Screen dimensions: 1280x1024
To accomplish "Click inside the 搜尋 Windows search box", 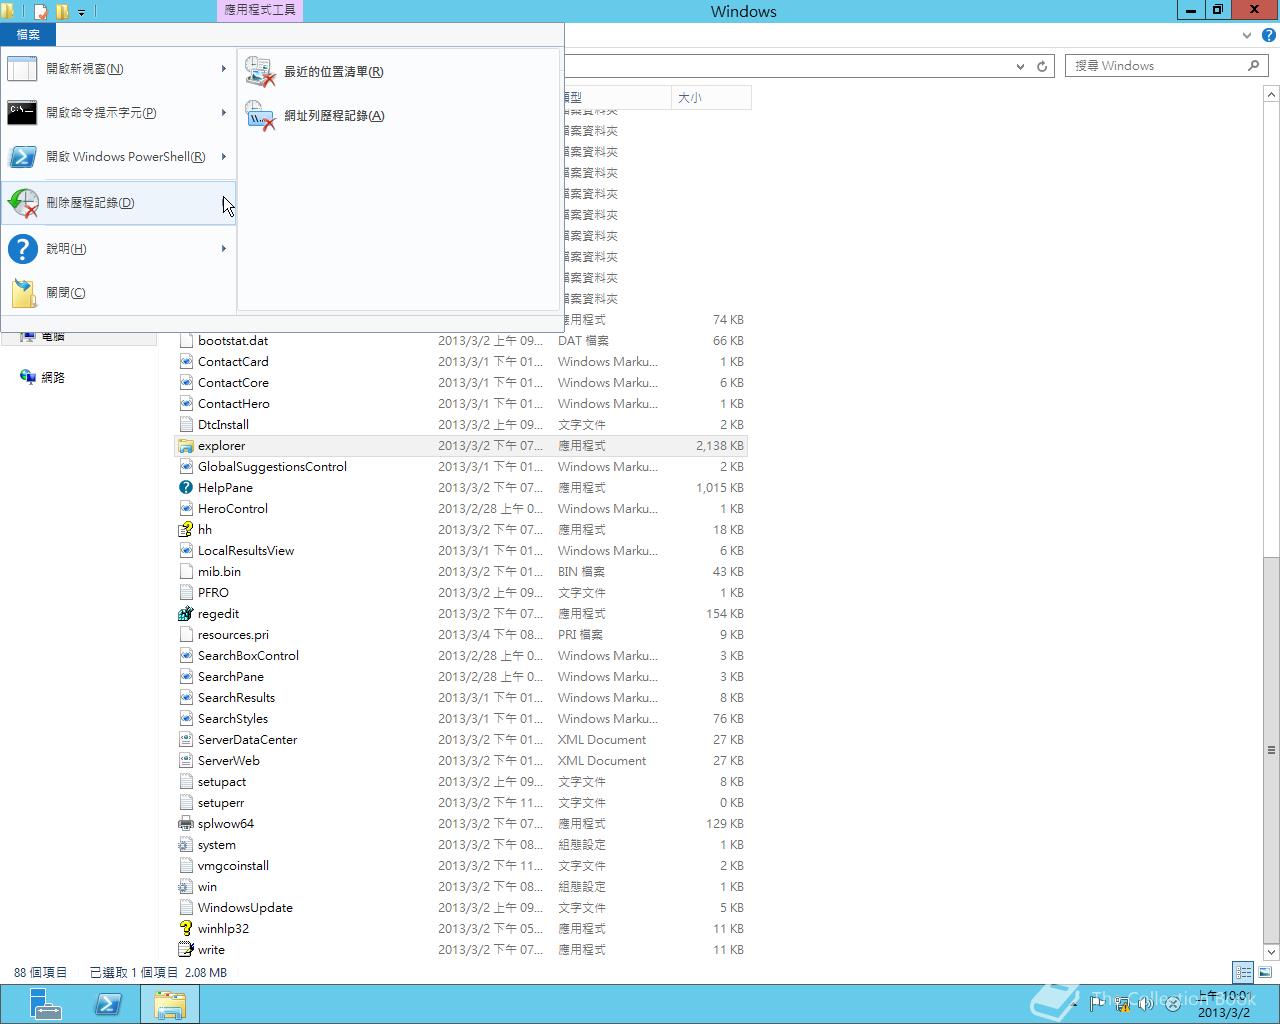I will pos(1155,66).
